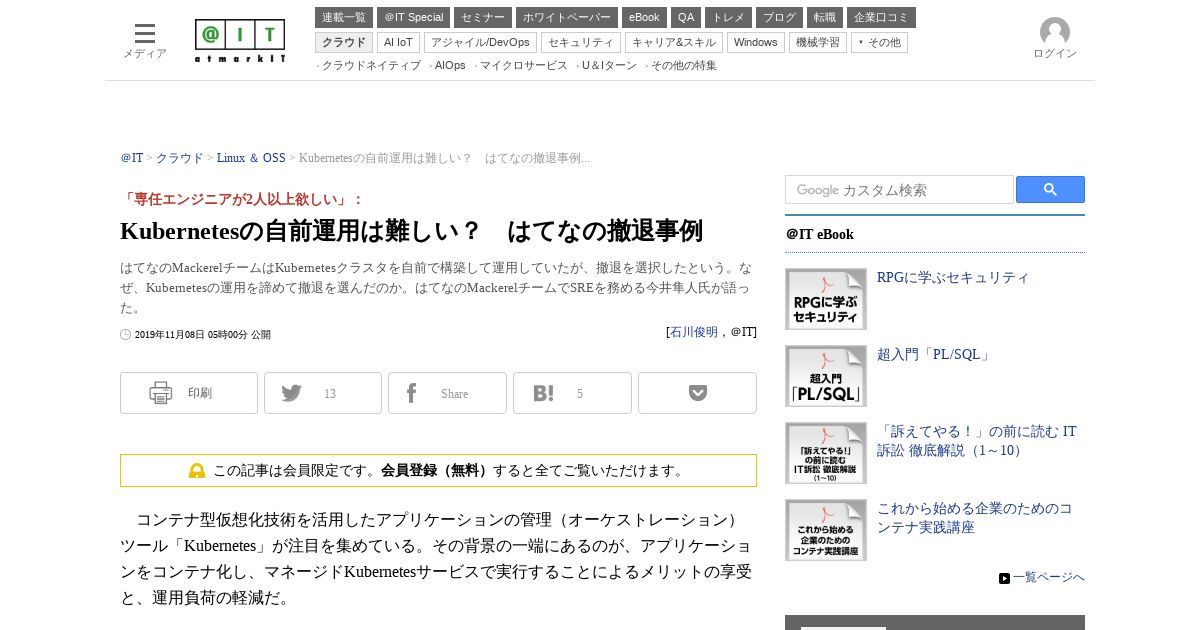The height and width of the screenshot is (630, 1200).
Task: Open the トレメ menu item
Action: click(x=728, y=18)
